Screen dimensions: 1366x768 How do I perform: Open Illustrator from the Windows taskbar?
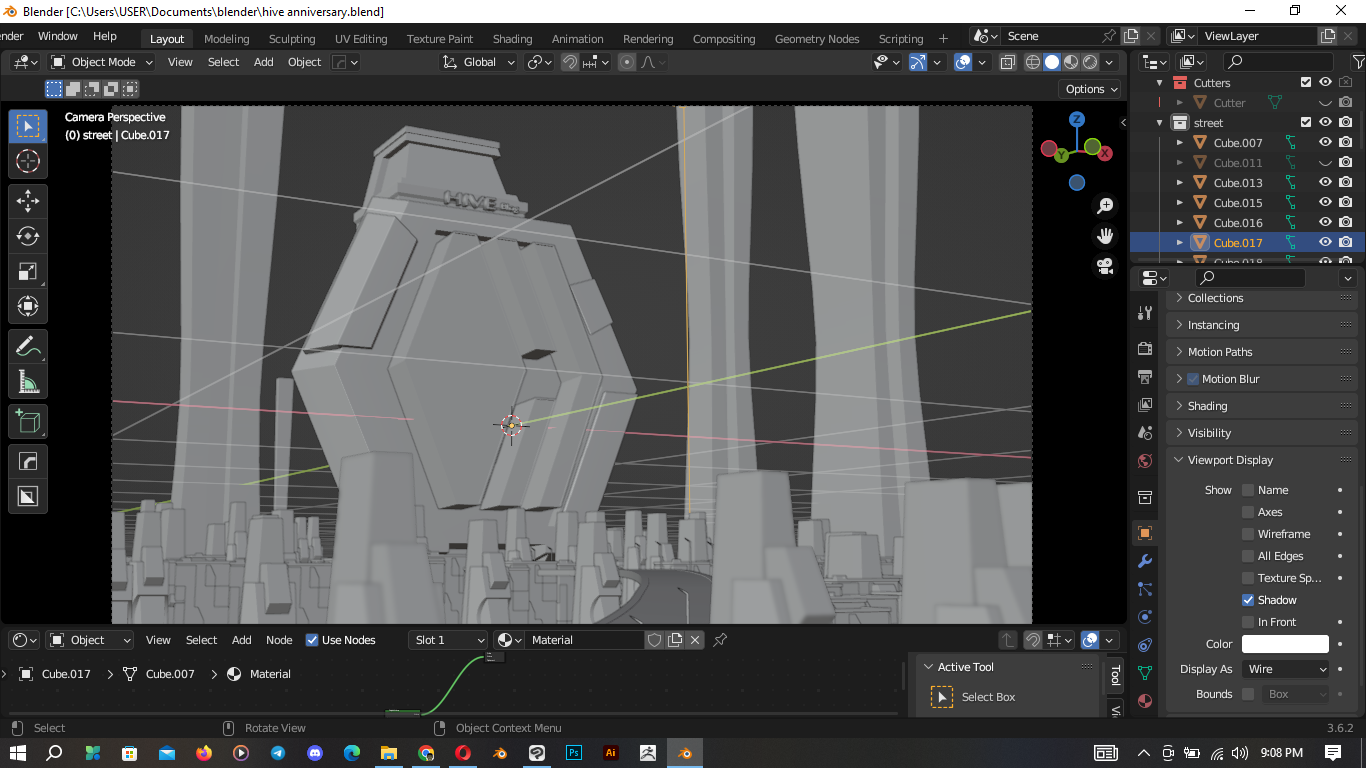click(611, 753)
